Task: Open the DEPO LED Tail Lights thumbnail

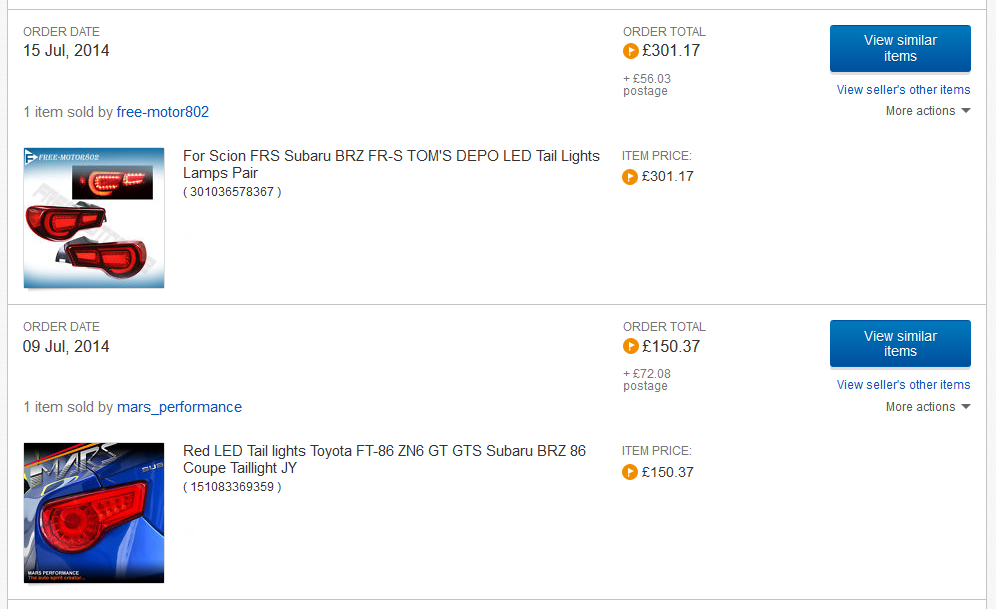Action: pos(94,218)
